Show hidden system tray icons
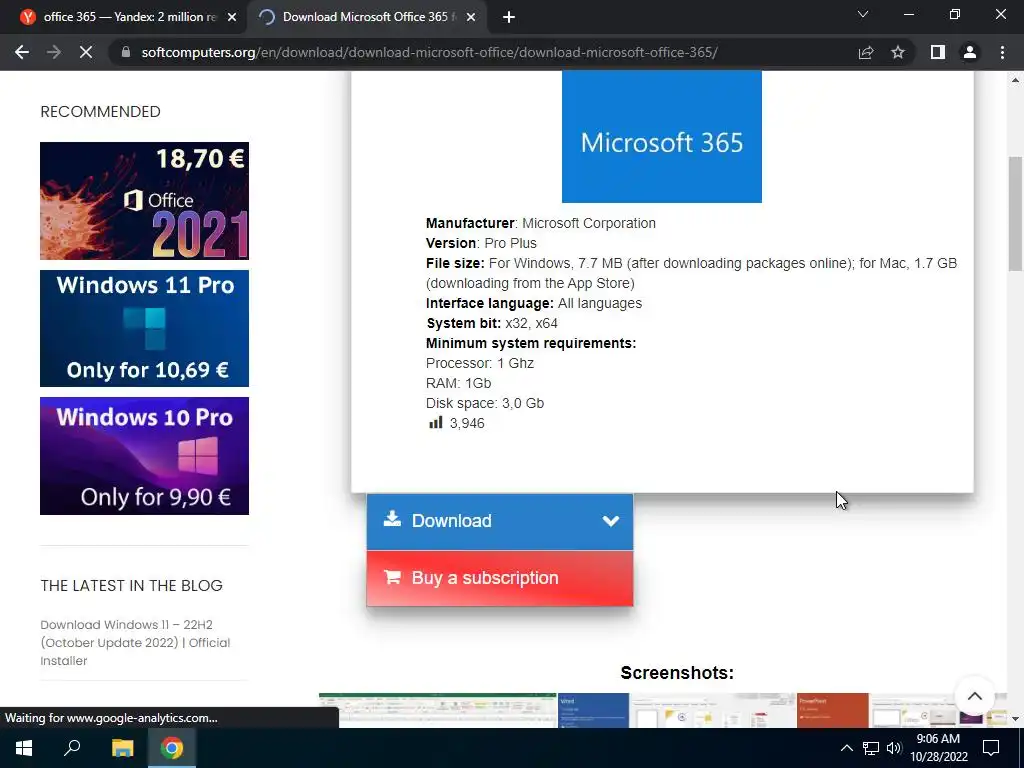This screenshot has height=768, width=1024. coord(846,748)
